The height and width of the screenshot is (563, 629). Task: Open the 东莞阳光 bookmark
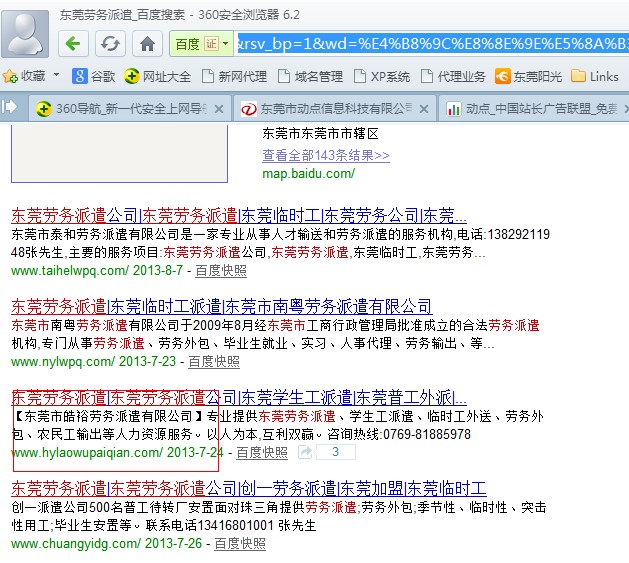pyautogui.click(x=528, y=76)
